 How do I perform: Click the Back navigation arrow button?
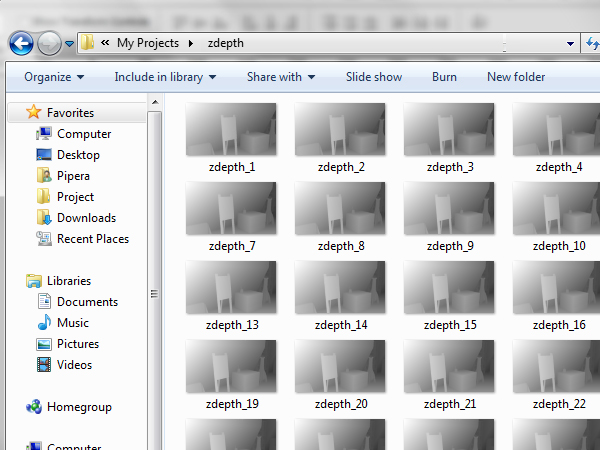21,43
